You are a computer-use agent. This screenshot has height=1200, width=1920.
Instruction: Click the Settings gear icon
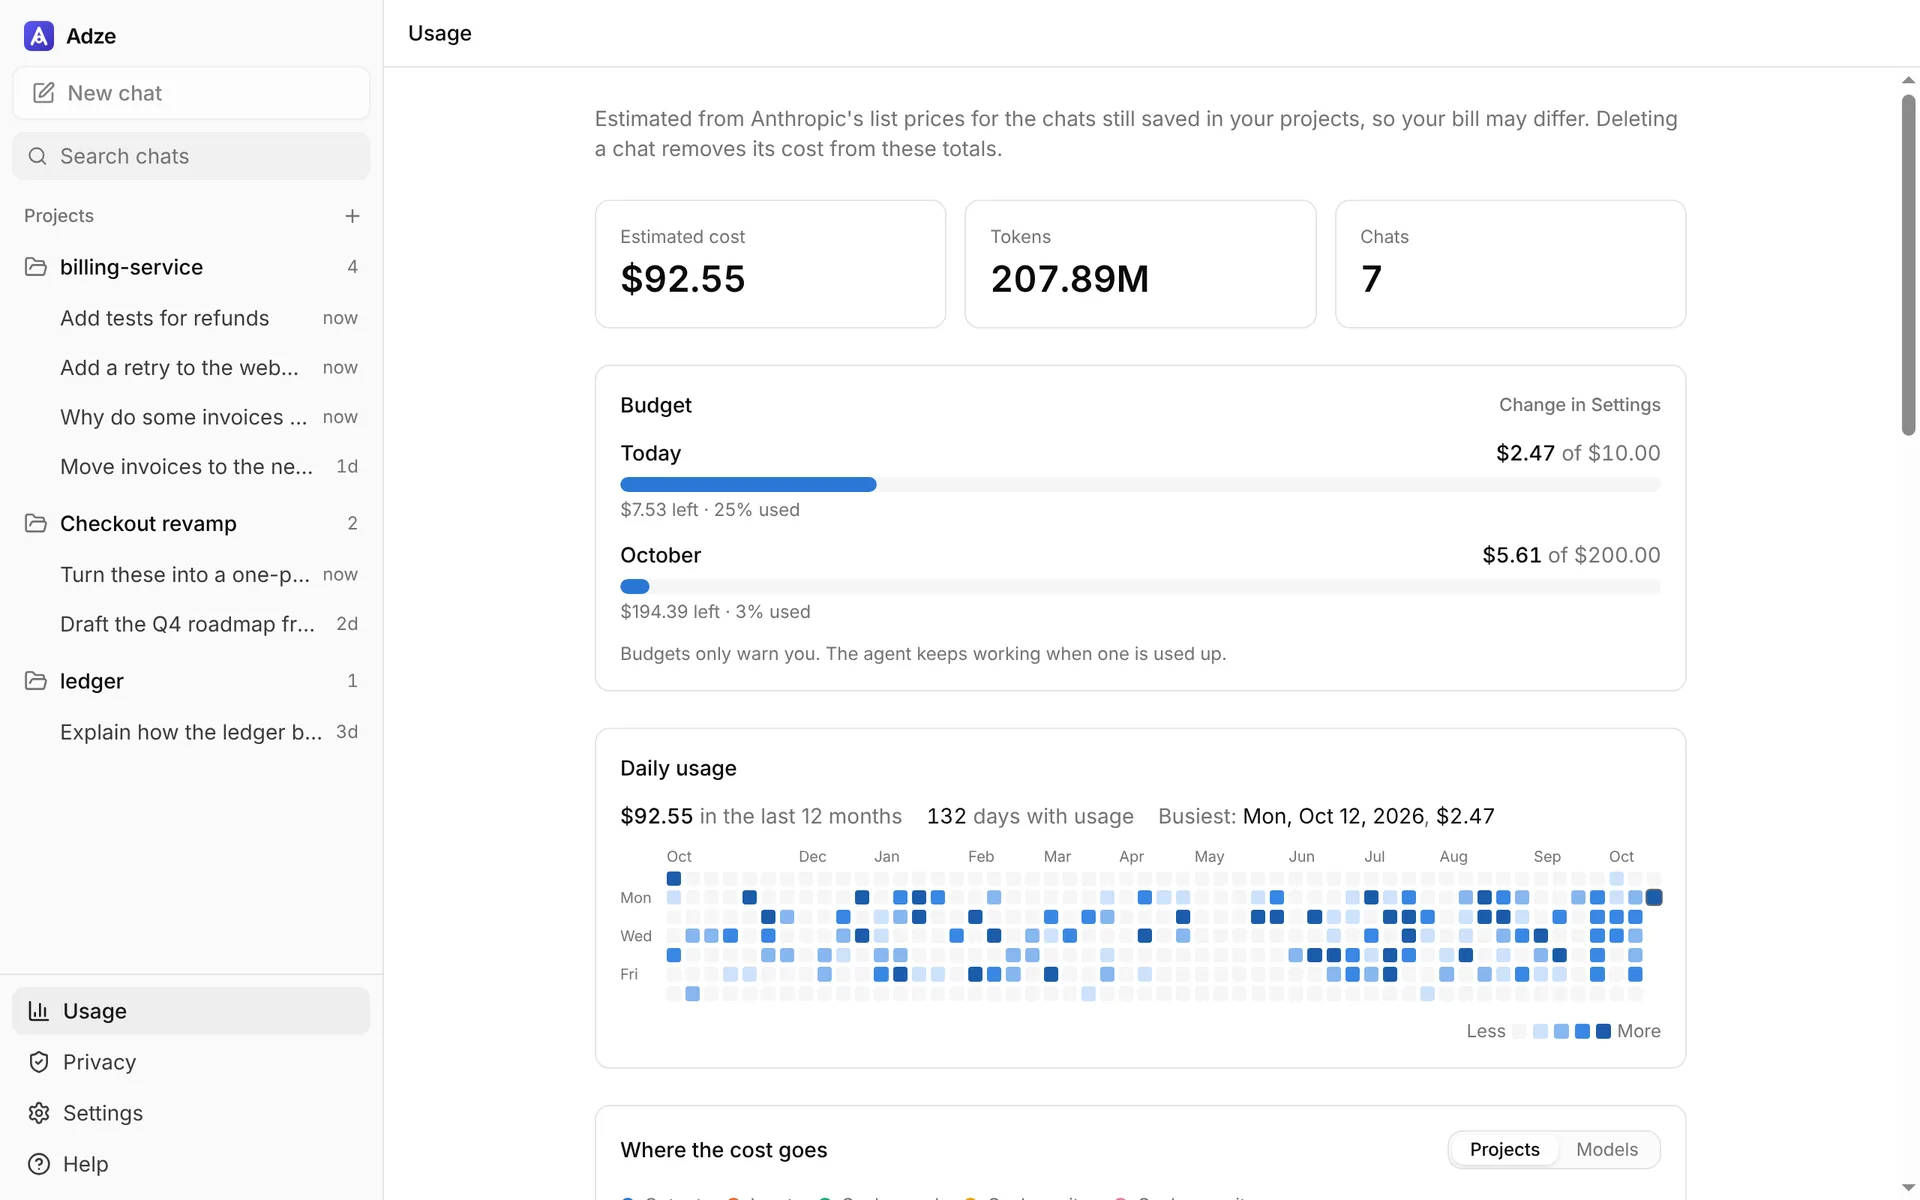(x=39, y=1113)
